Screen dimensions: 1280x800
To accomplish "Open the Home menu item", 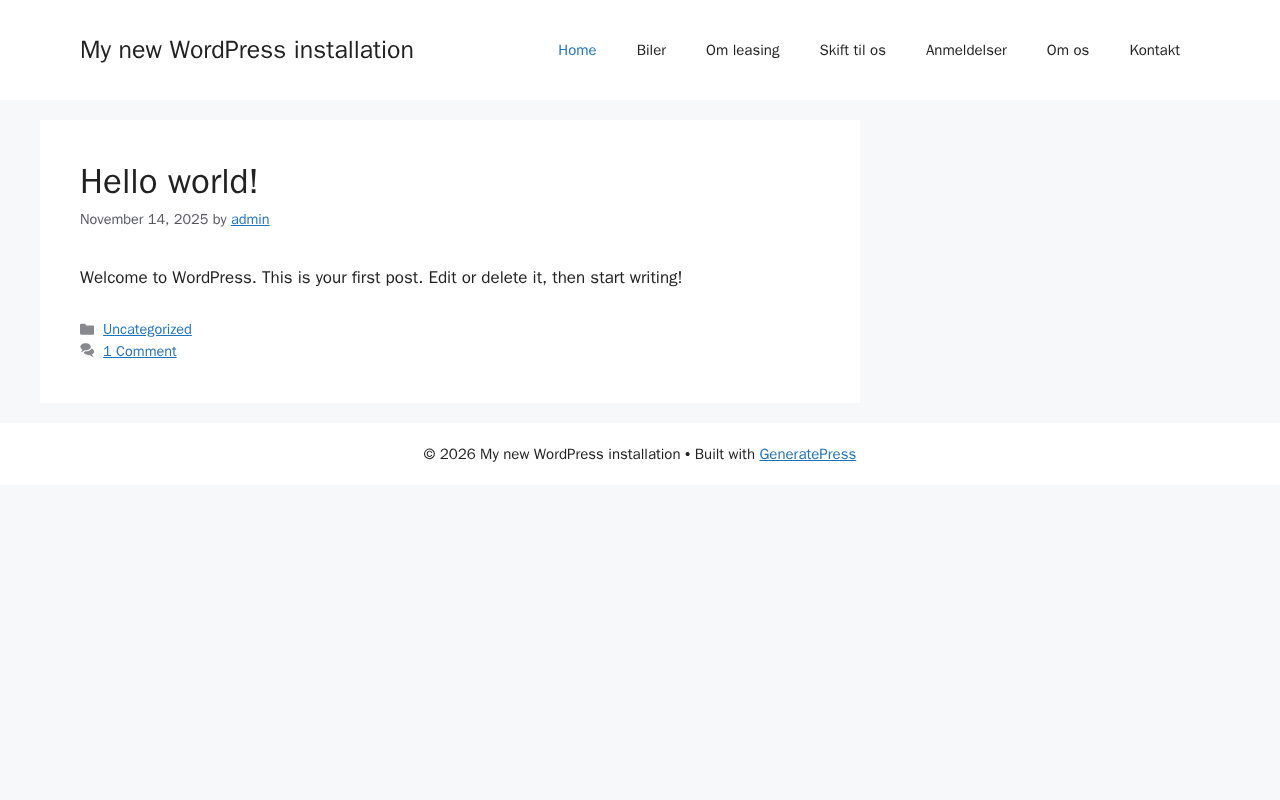I will click(x=577, y=50).
